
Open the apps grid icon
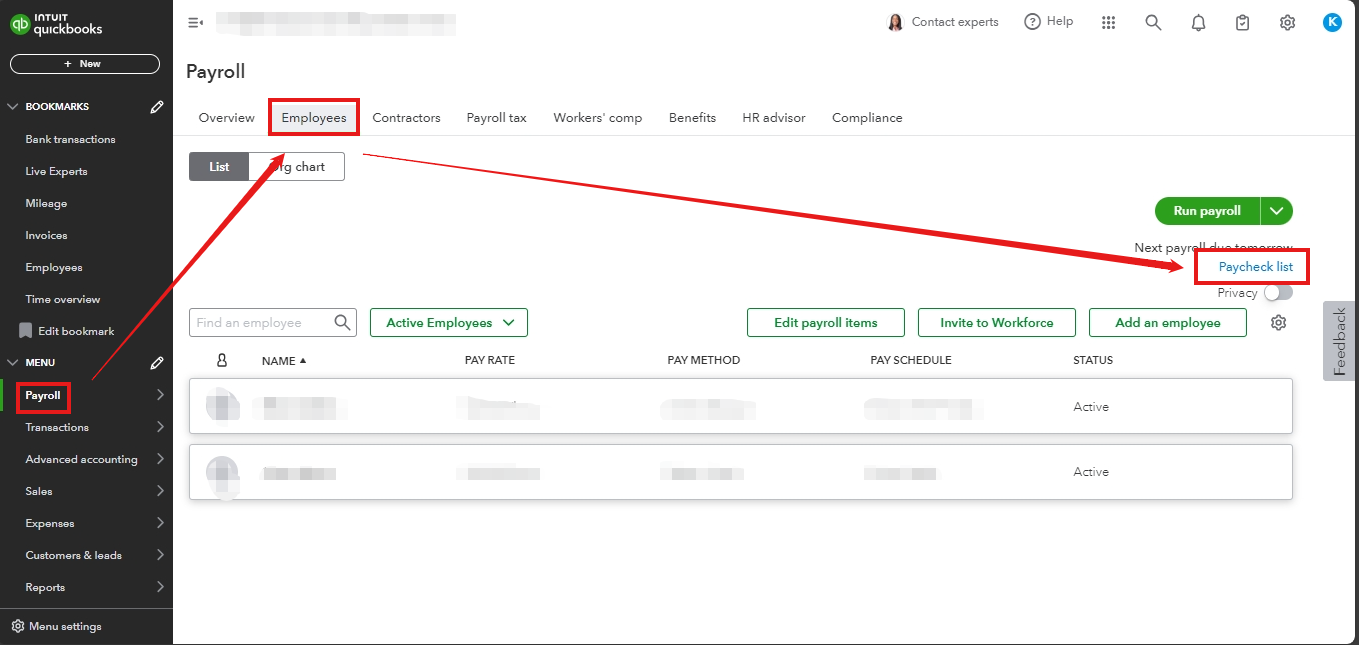pyautogui.click(x=1108, y=22)
